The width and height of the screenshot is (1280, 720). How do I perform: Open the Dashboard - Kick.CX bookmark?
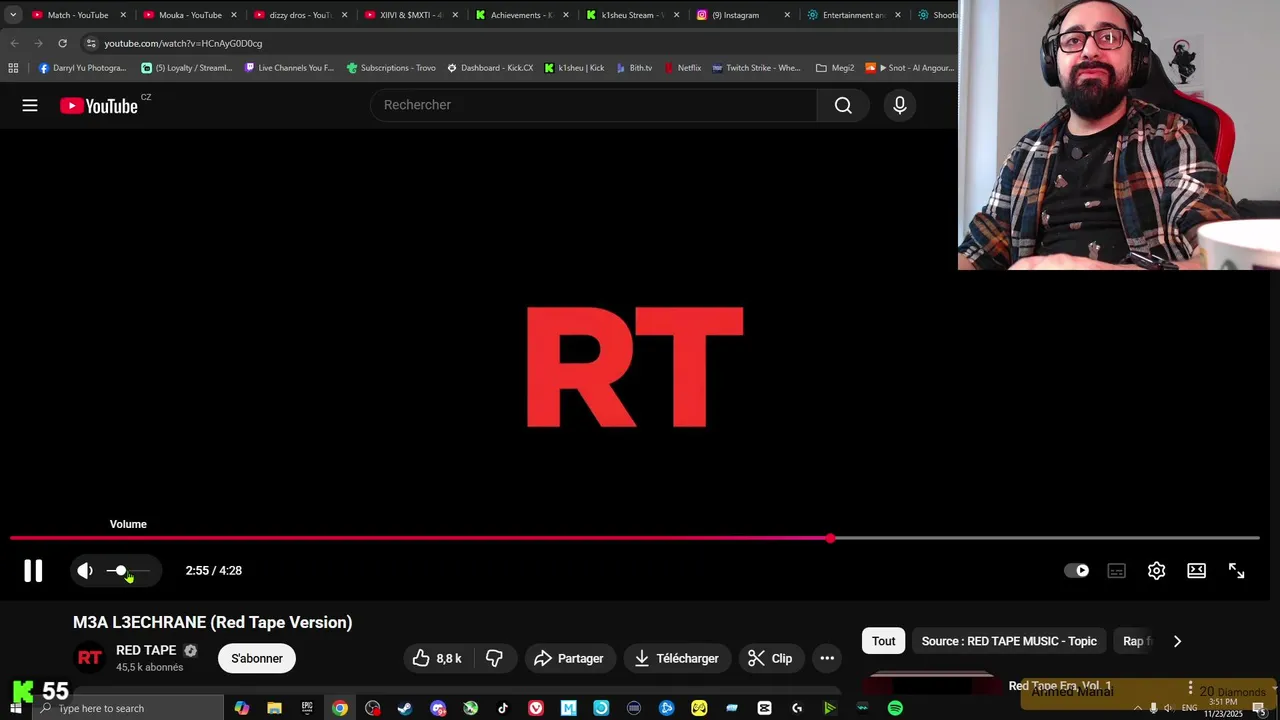pyautogui.click(x=490, y=68)
